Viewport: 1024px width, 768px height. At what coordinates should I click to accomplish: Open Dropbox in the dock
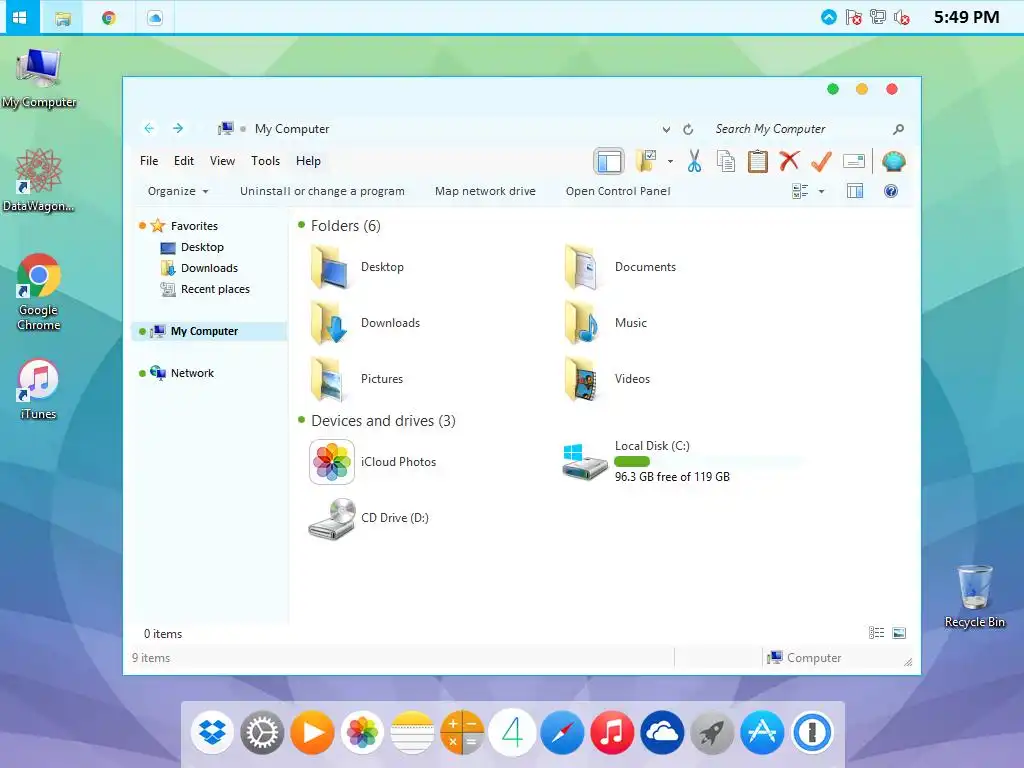[212, 732]
